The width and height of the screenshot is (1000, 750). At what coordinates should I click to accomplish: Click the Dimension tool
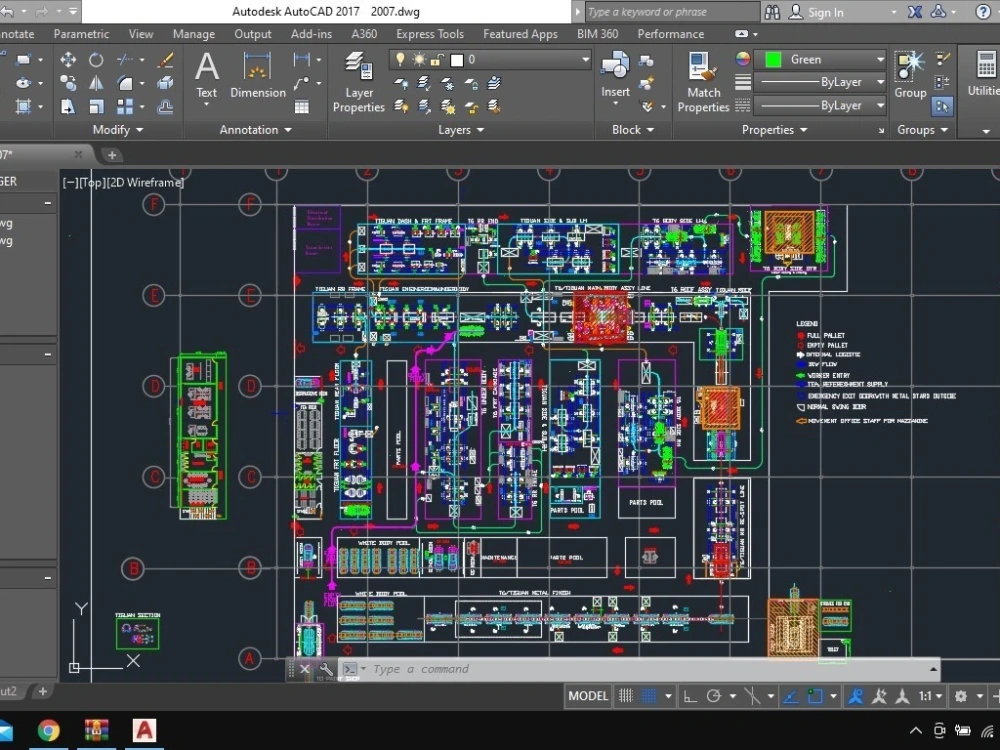tap(258, 75)
